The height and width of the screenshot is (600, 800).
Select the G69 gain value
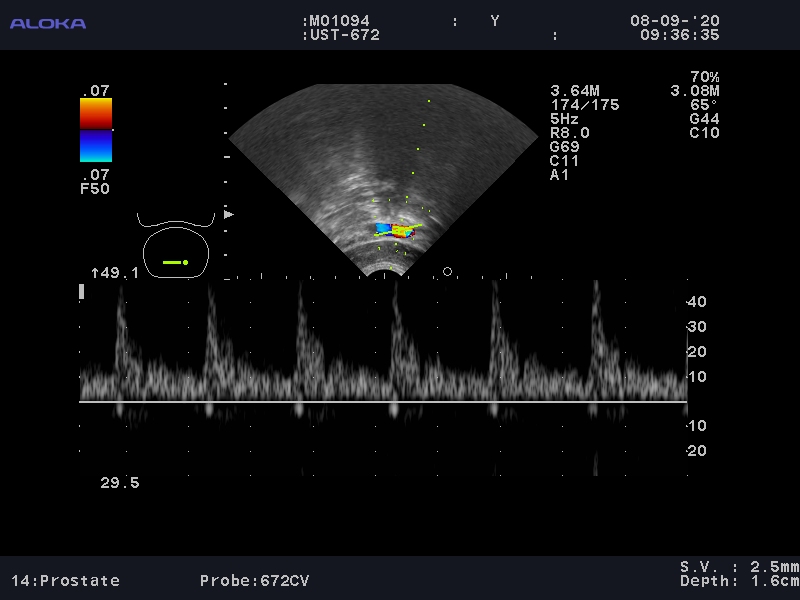tap(565, 147)
